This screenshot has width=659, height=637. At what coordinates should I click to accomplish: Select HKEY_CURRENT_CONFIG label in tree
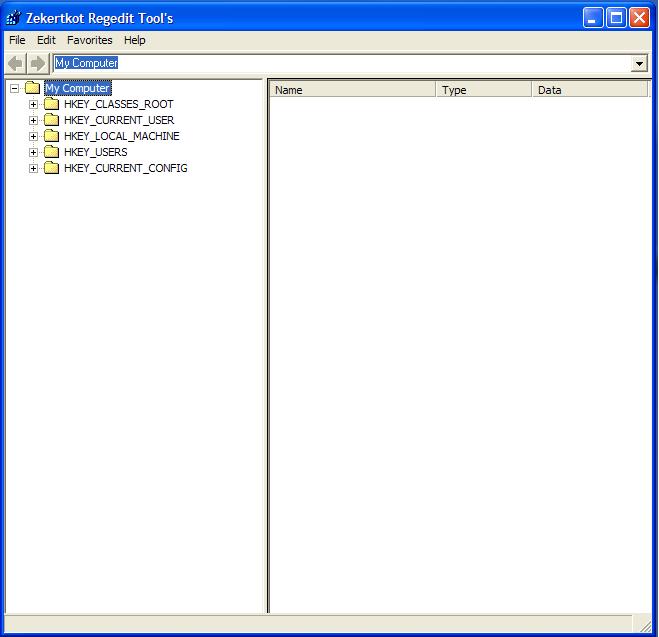tap(126, 168)
